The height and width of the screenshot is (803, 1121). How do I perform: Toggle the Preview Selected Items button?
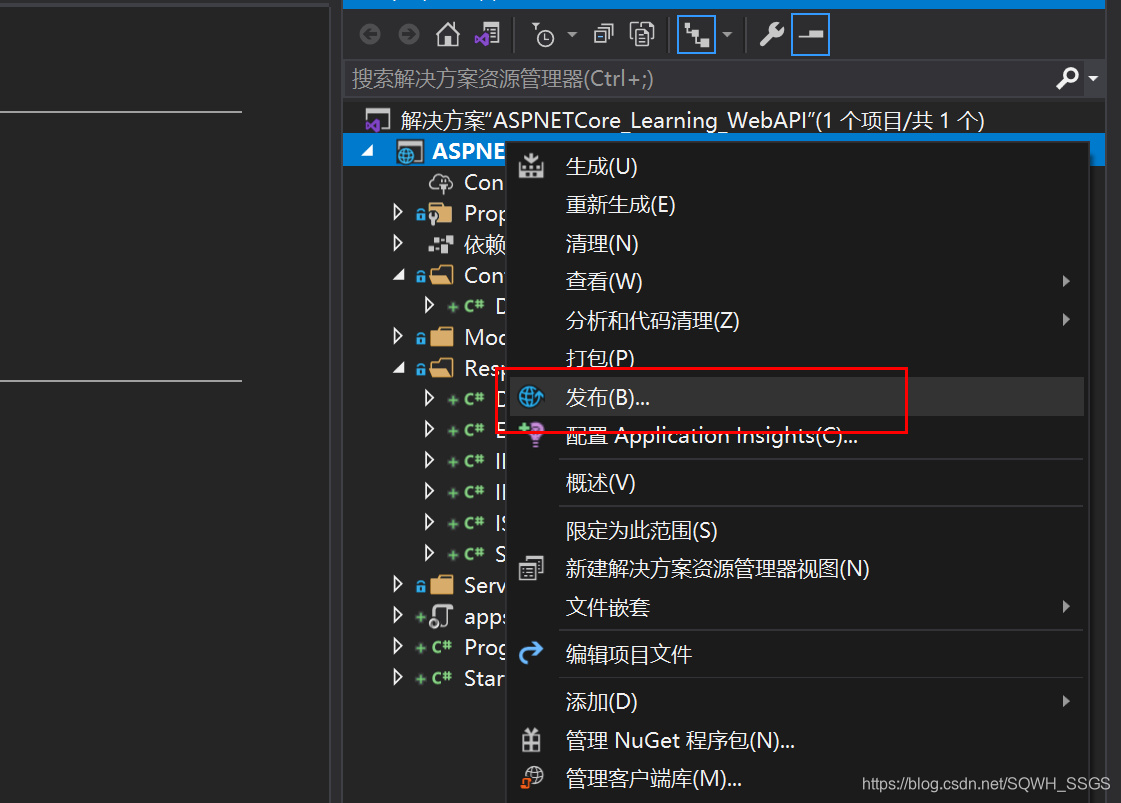point(810,34)
